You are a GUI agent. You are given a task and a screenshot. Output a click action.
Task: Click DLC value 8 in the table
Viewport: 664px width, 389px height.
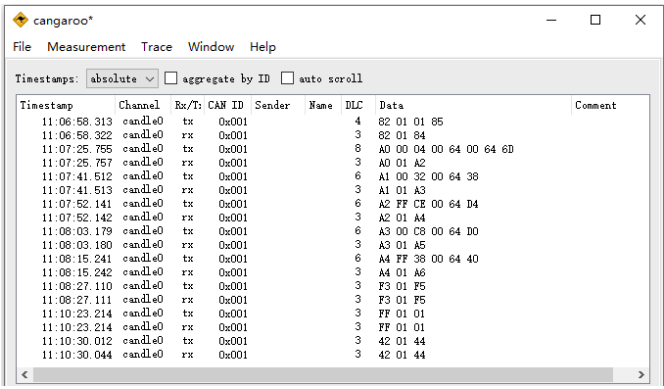358,149
